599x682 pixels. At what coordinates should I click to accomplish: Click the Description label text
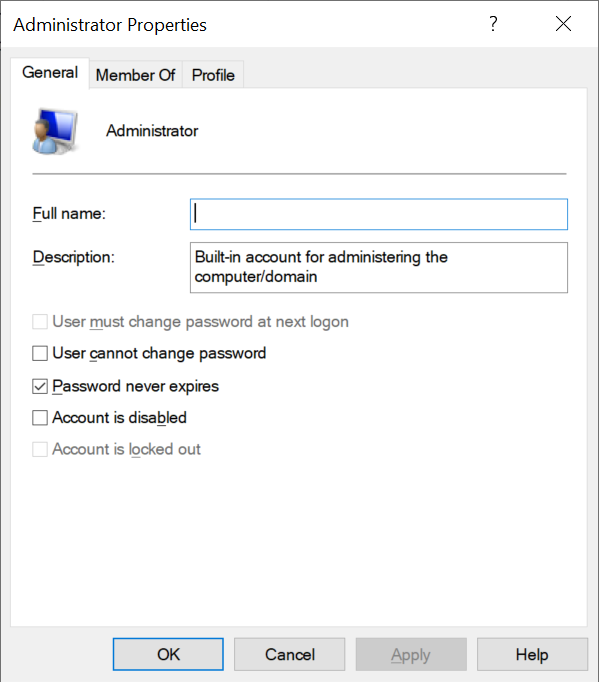coord(74,257)
